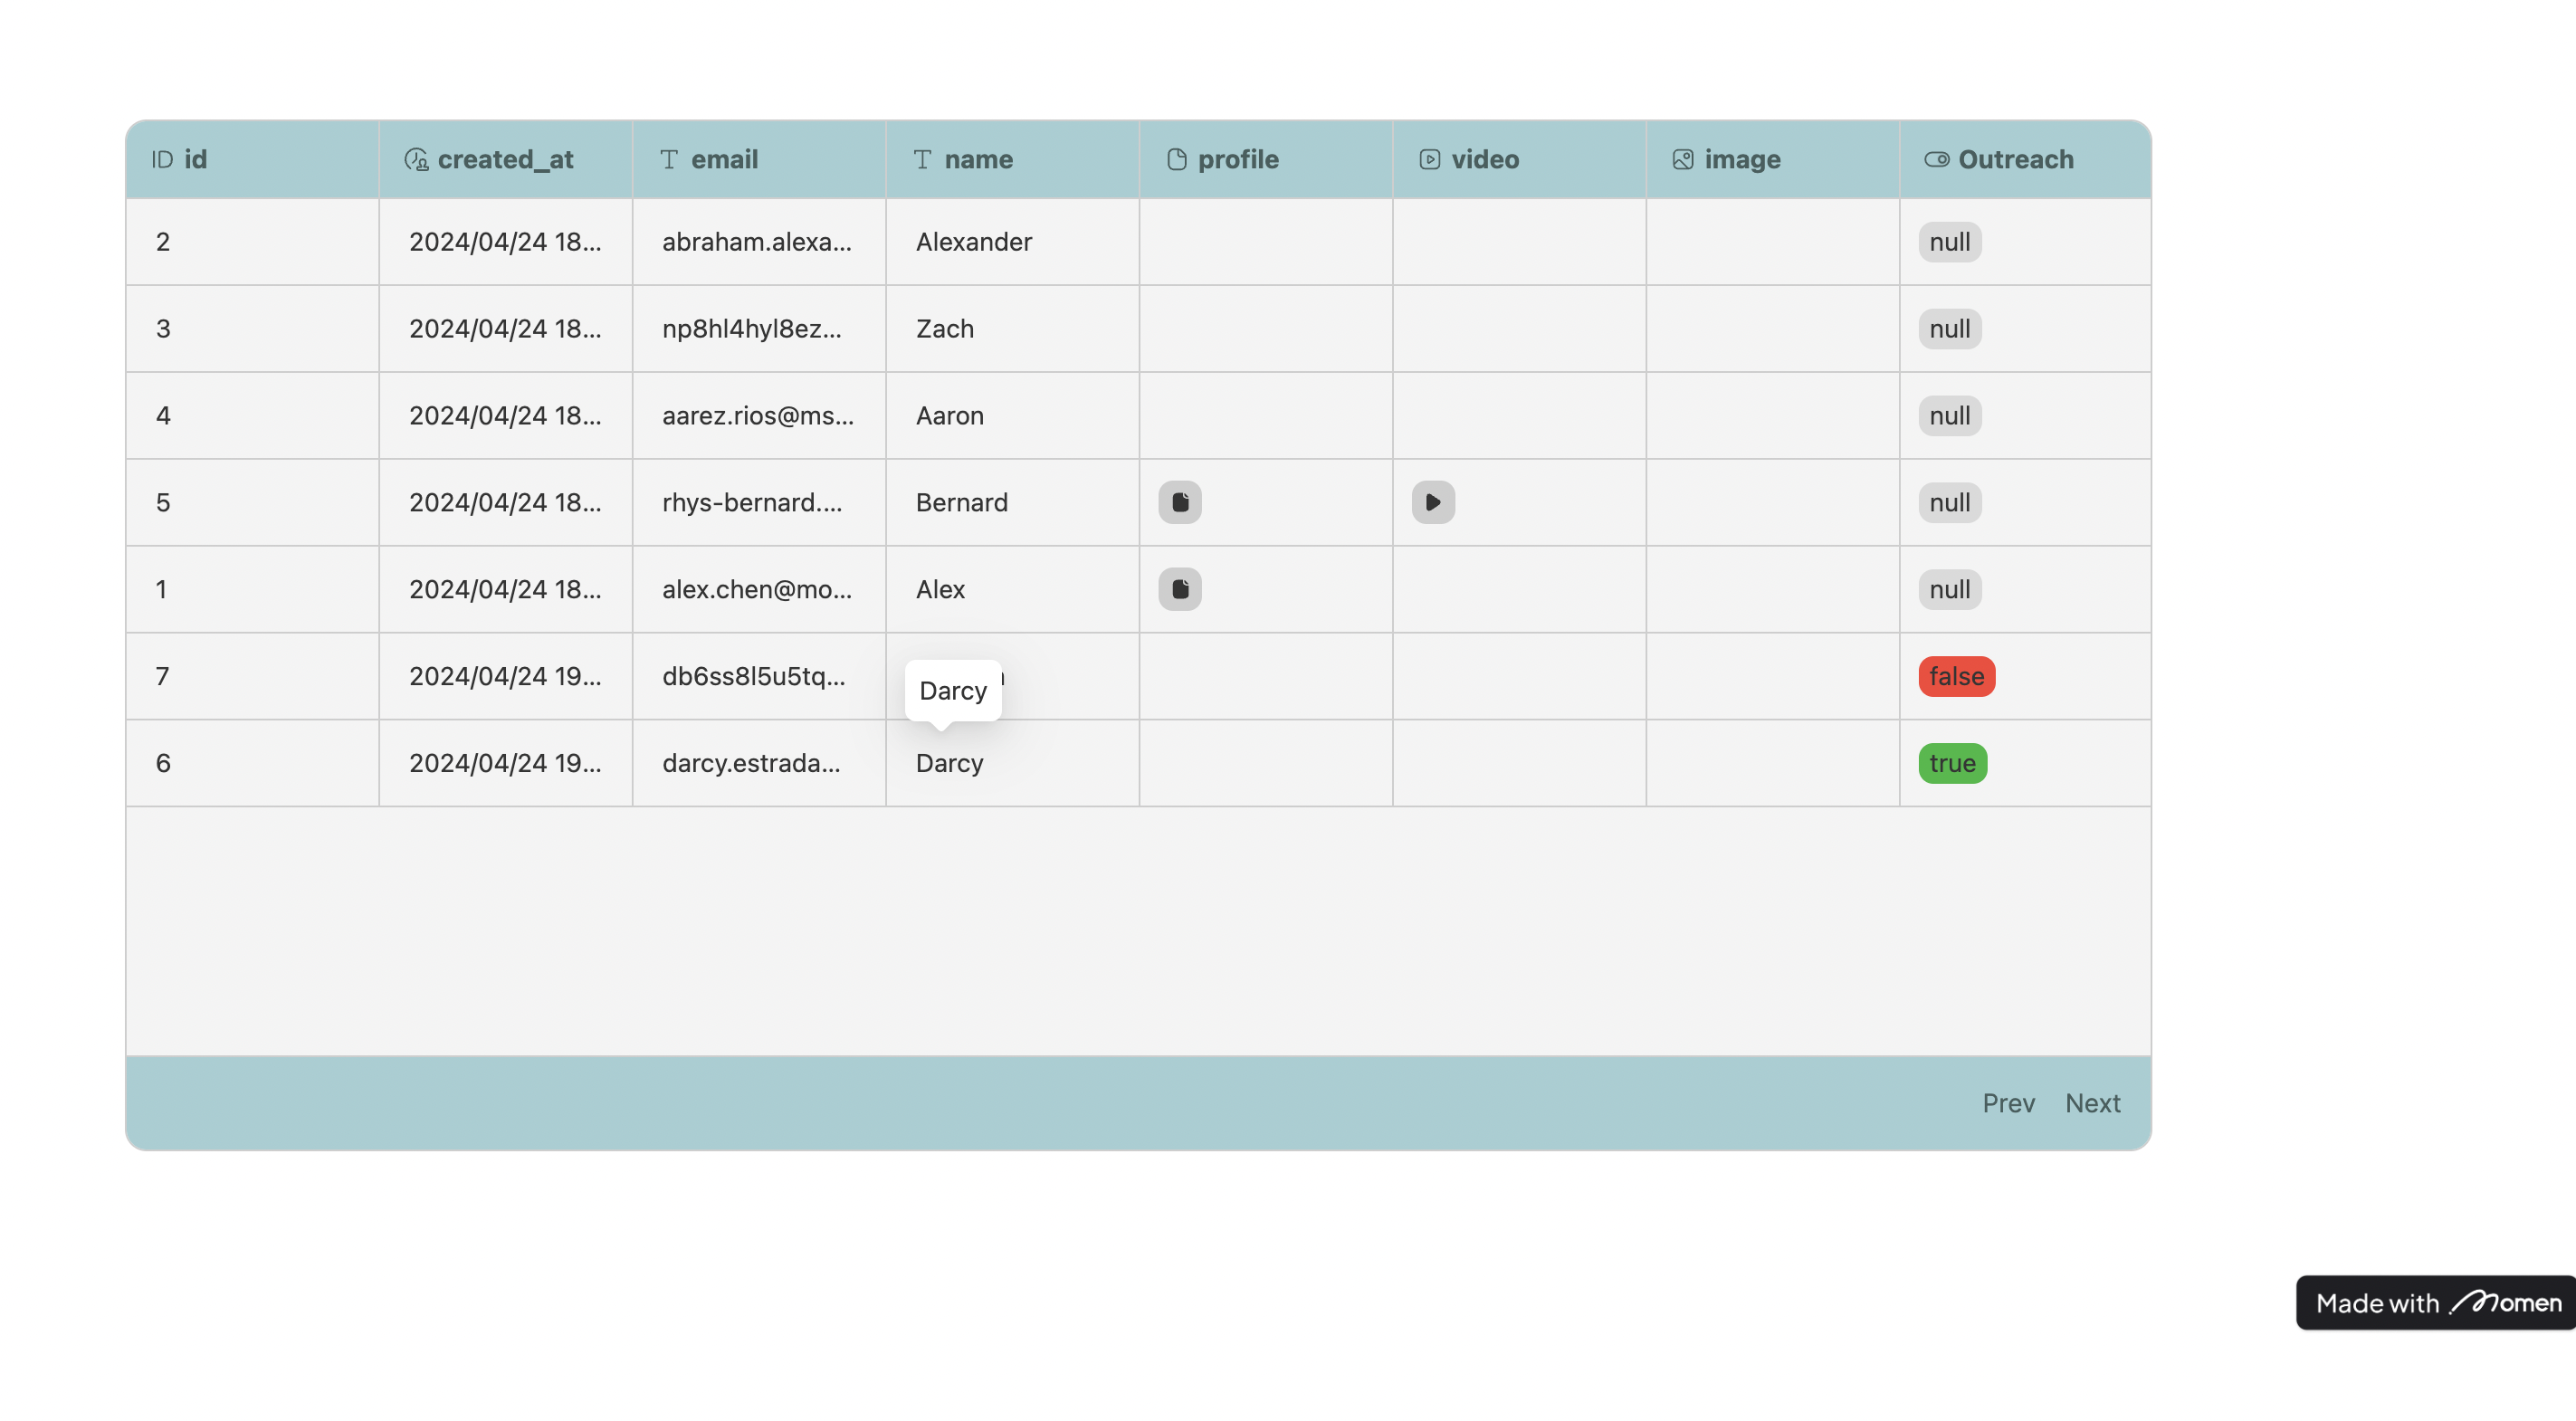Screen dimensions: 2576x1421
Task: Click the email cell alex.chen@mo...
Action: (759, 589)
